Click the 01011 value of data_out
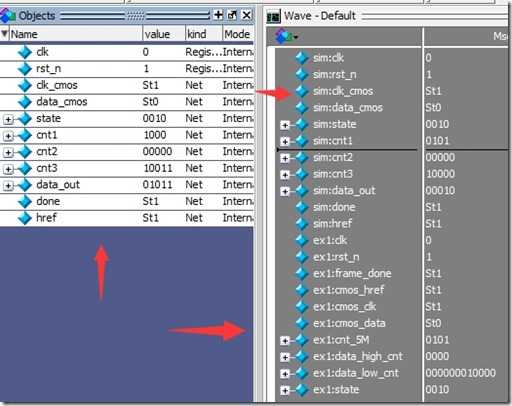 click(157, 185)
